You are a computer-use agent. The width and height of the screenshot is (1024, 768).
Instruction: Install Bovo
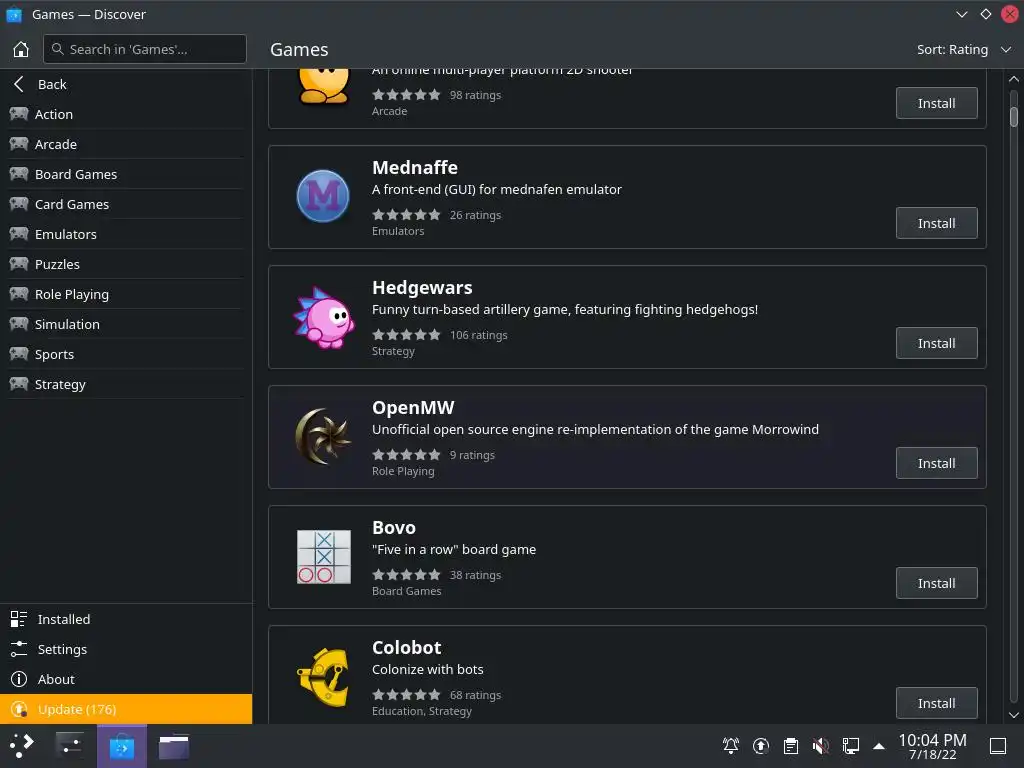pos(936,584)
